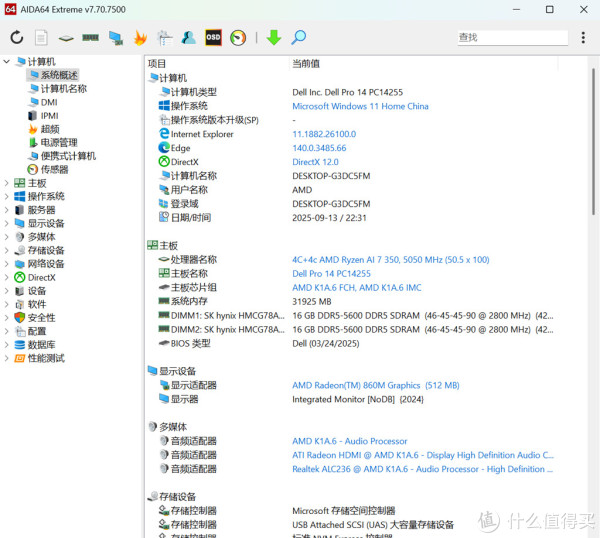Viewport: 600px width, 538px height.
Task: Open the three-dot options menu
Action: (584, 38)
